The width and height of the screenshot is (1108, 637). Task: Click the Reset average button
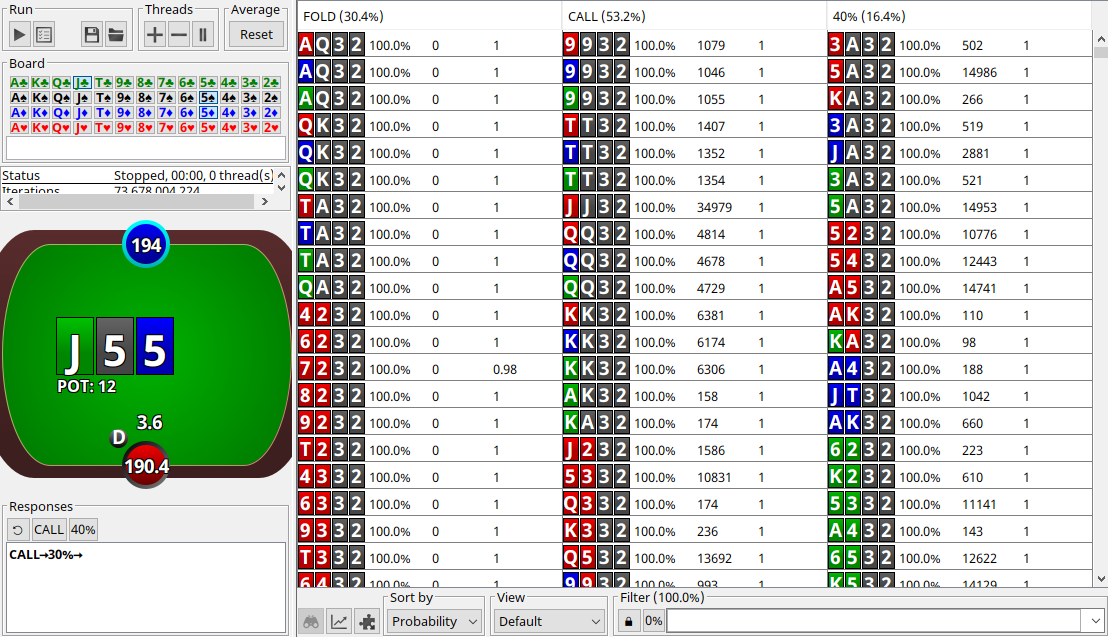(256, 35)
